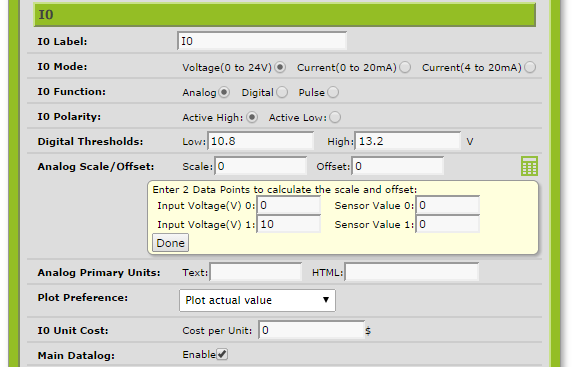Choose the Analog function radio
Viewport: 572px width, 367px height.
click(x=224, y=92)
